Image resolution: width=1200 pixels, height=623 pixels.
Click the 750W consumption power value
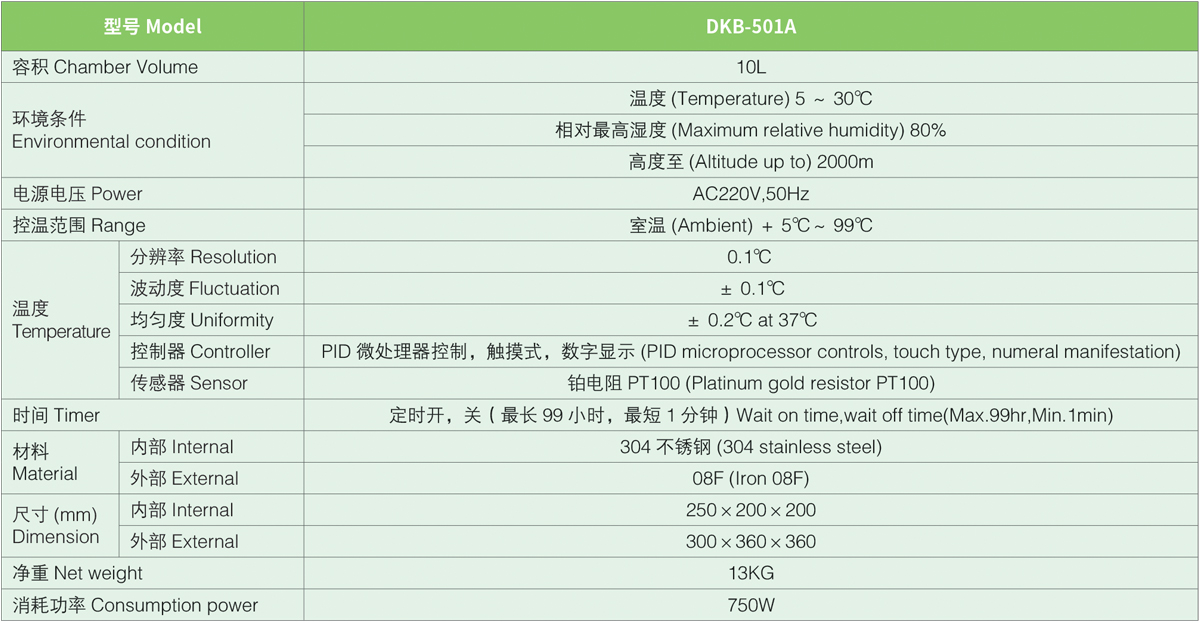(x=750, y=605)
